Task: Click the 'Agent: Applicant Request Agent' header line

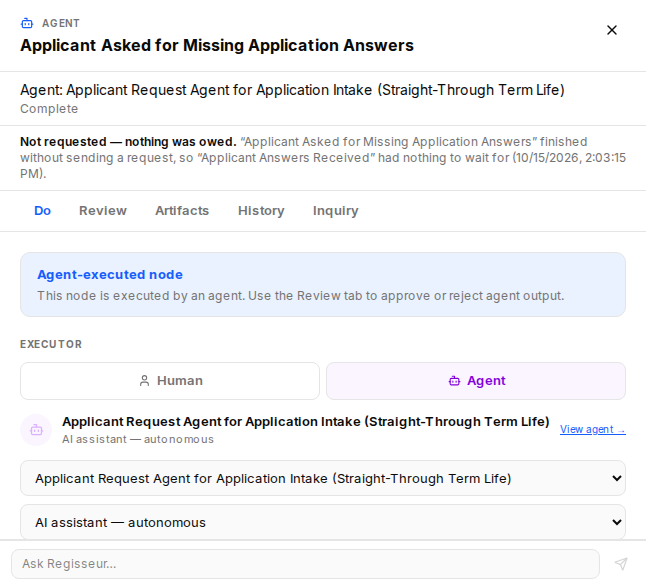Action: point(293,90)
